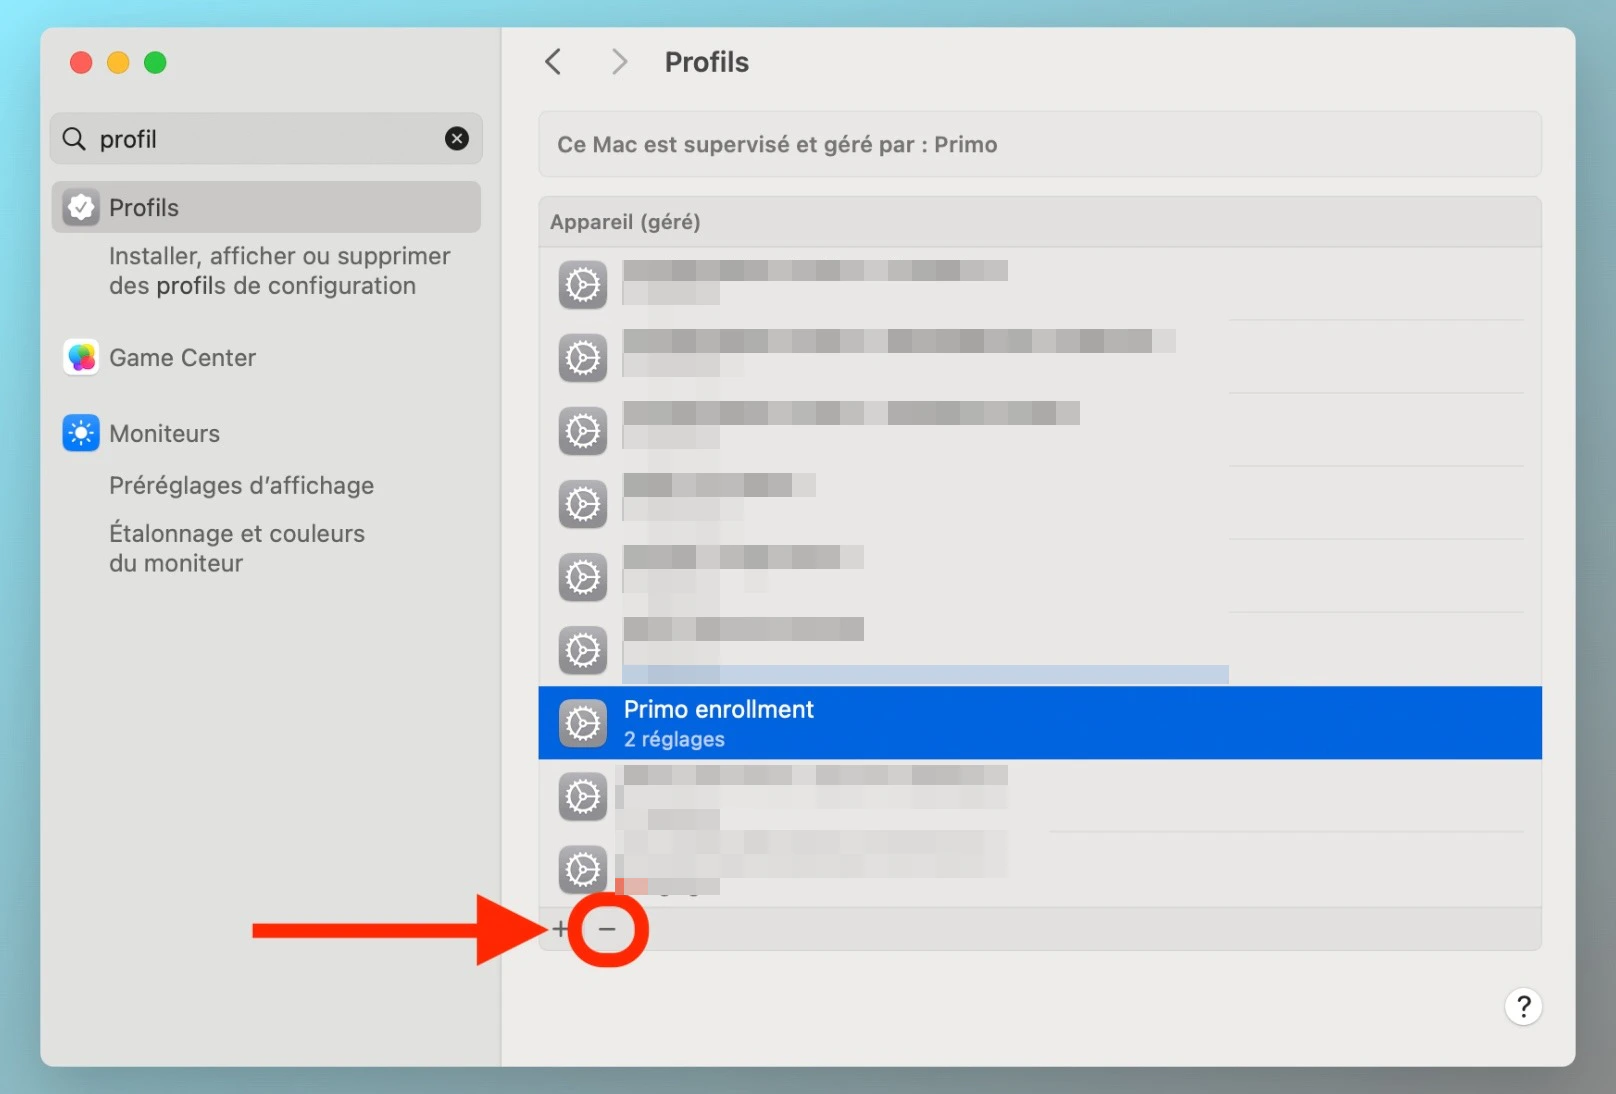Image resolution: width=1616 pixels, height=1094 pixels.
Task: Click the magnifying glass in the search field
Action: (73, 139)
